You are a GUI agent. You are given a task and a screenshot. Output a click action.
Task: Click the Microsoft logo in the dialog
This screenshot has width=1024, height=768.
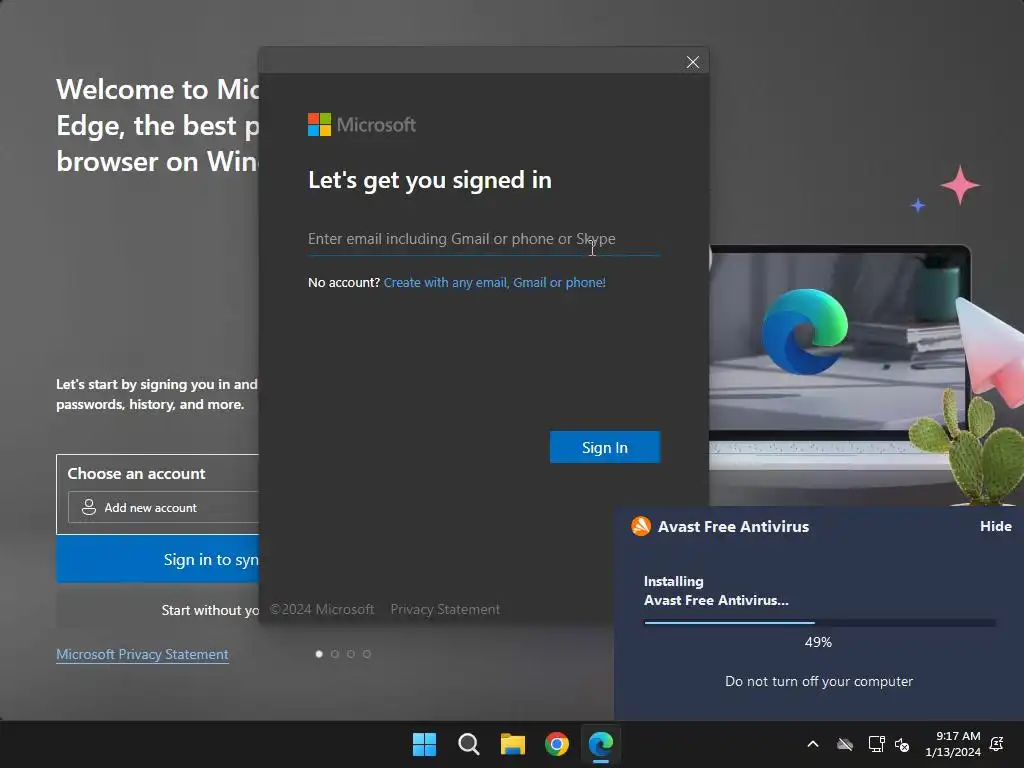[362, 125]
